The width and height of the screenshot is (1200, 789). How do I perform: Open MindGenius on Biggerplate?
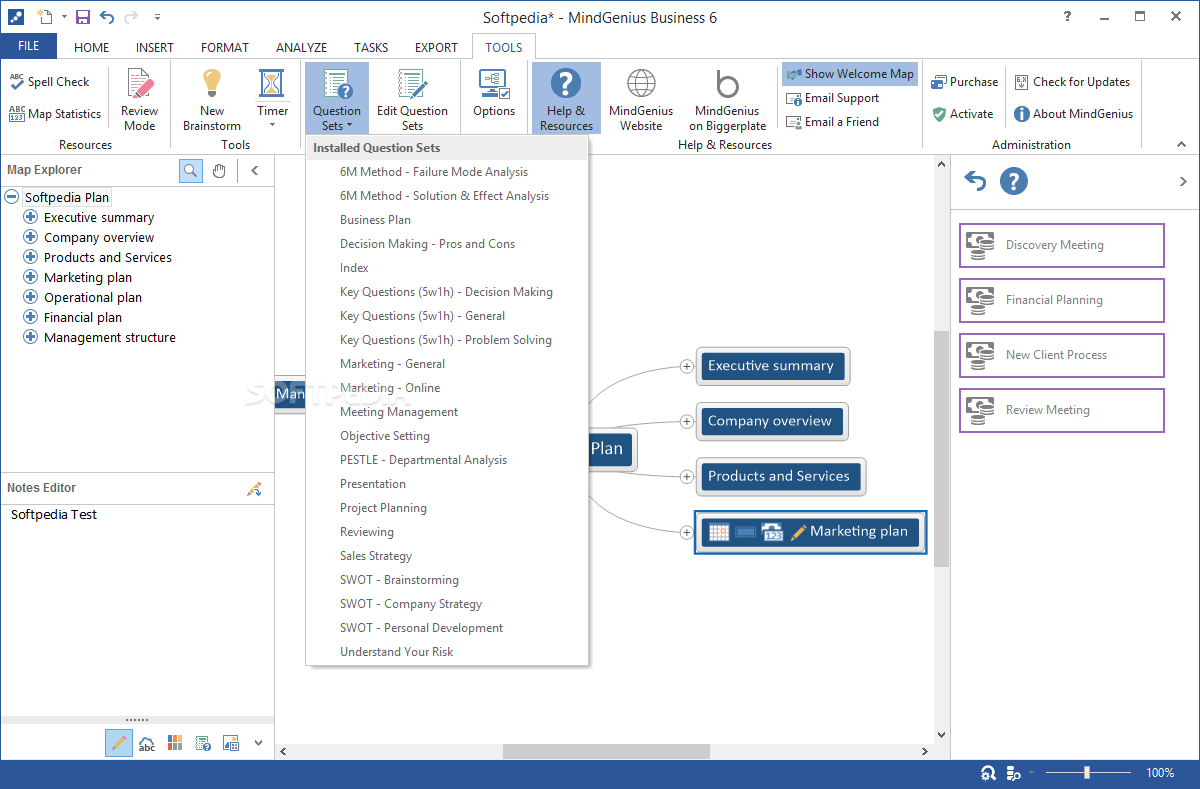[728, 100]
